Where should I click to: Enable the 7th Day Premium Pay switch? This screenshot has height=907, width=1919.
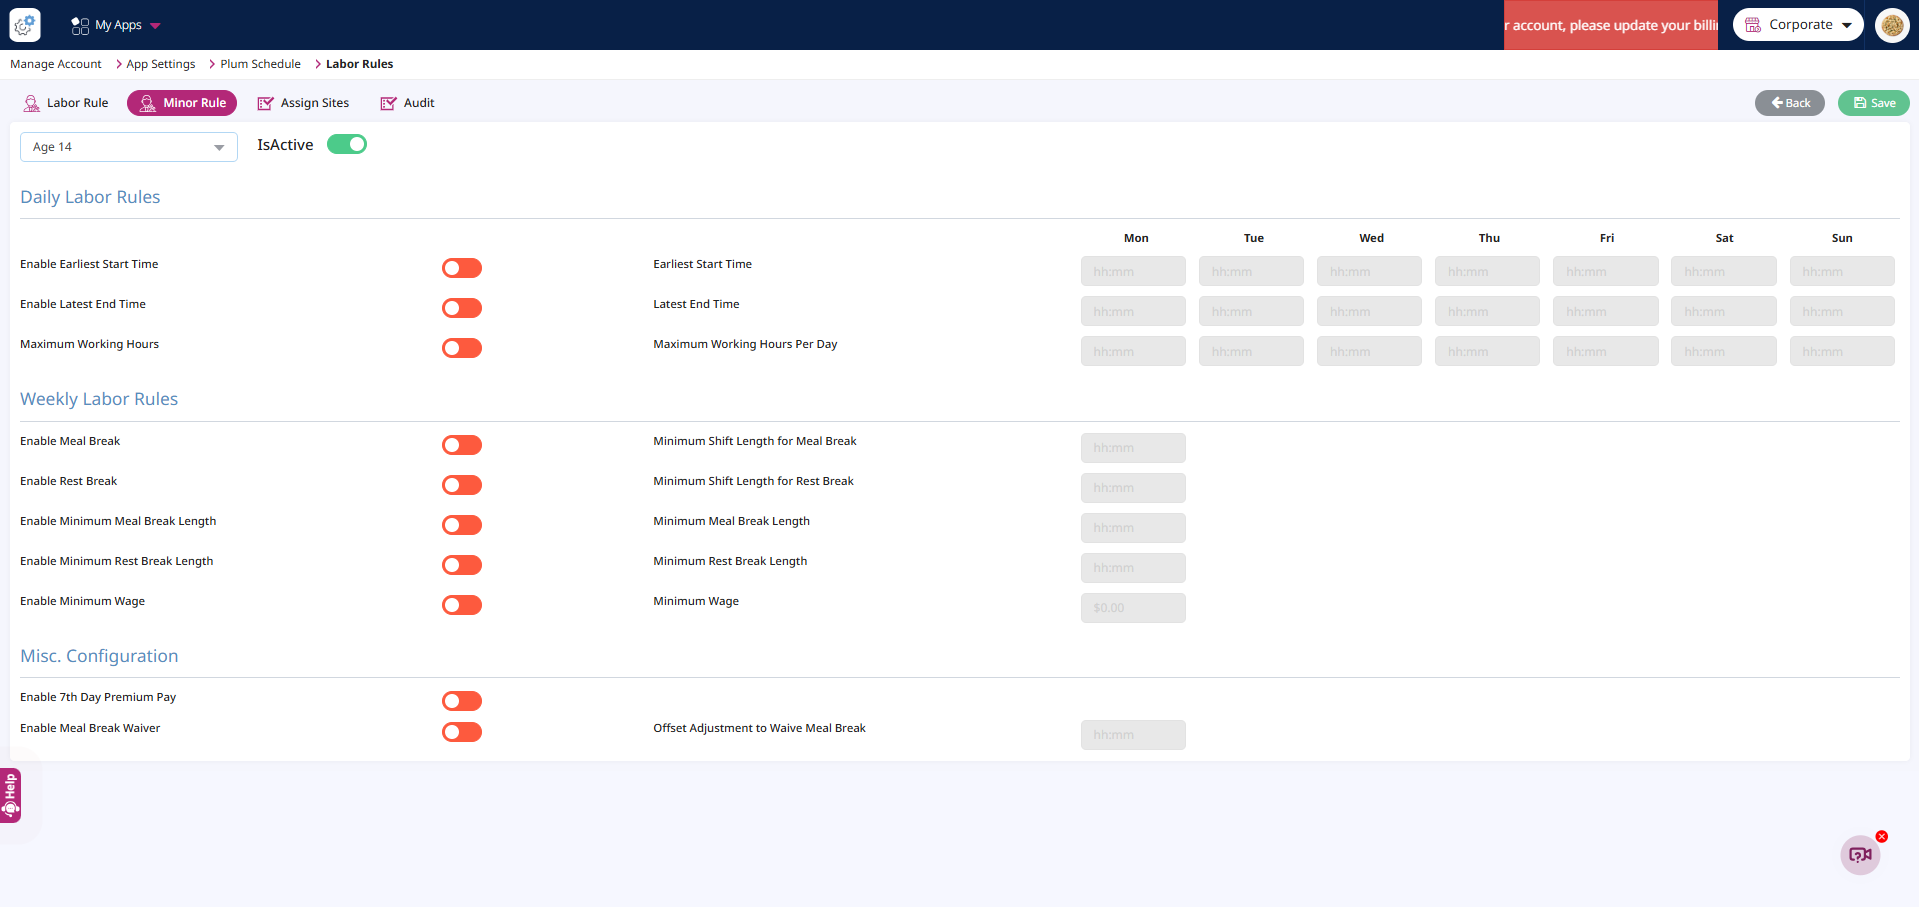(x=462, y=701)
